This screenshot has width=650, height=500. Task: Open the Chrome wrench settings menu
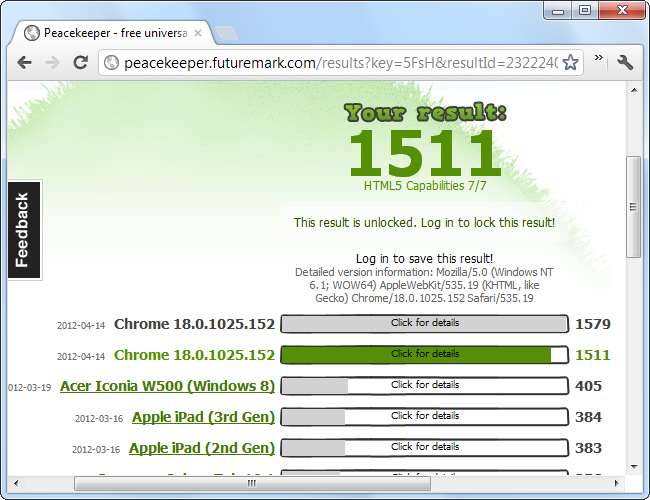pos(625,63)
